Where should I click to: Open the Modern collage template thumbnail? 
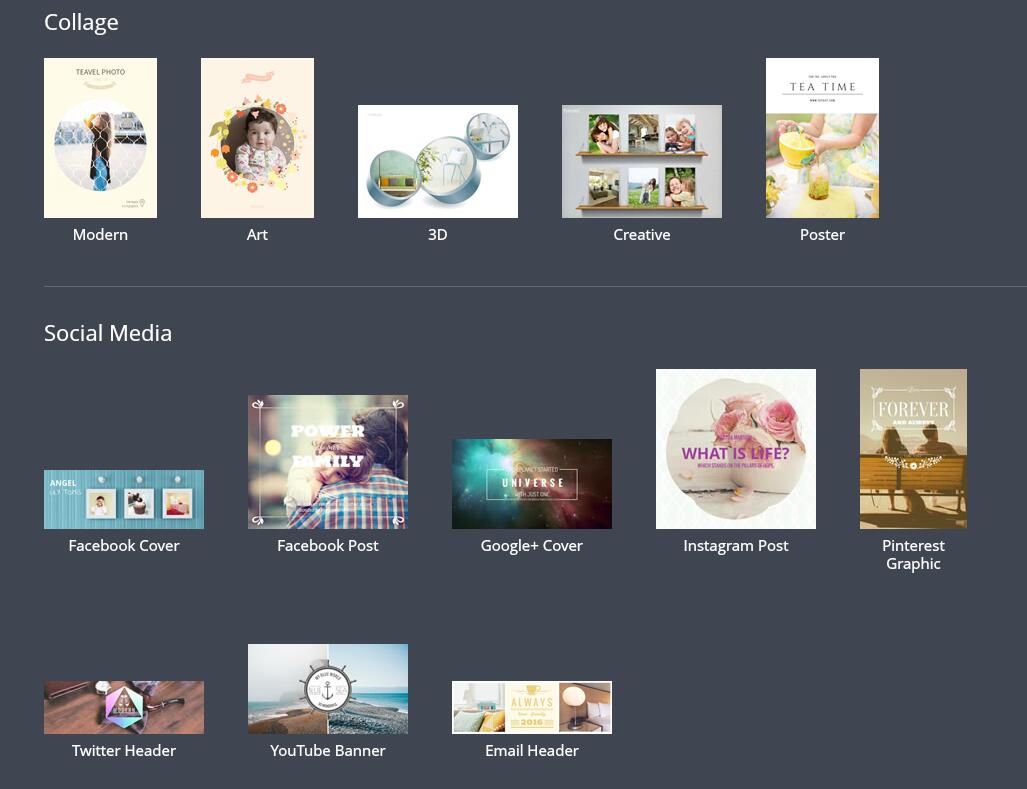(x=100, y=138)
